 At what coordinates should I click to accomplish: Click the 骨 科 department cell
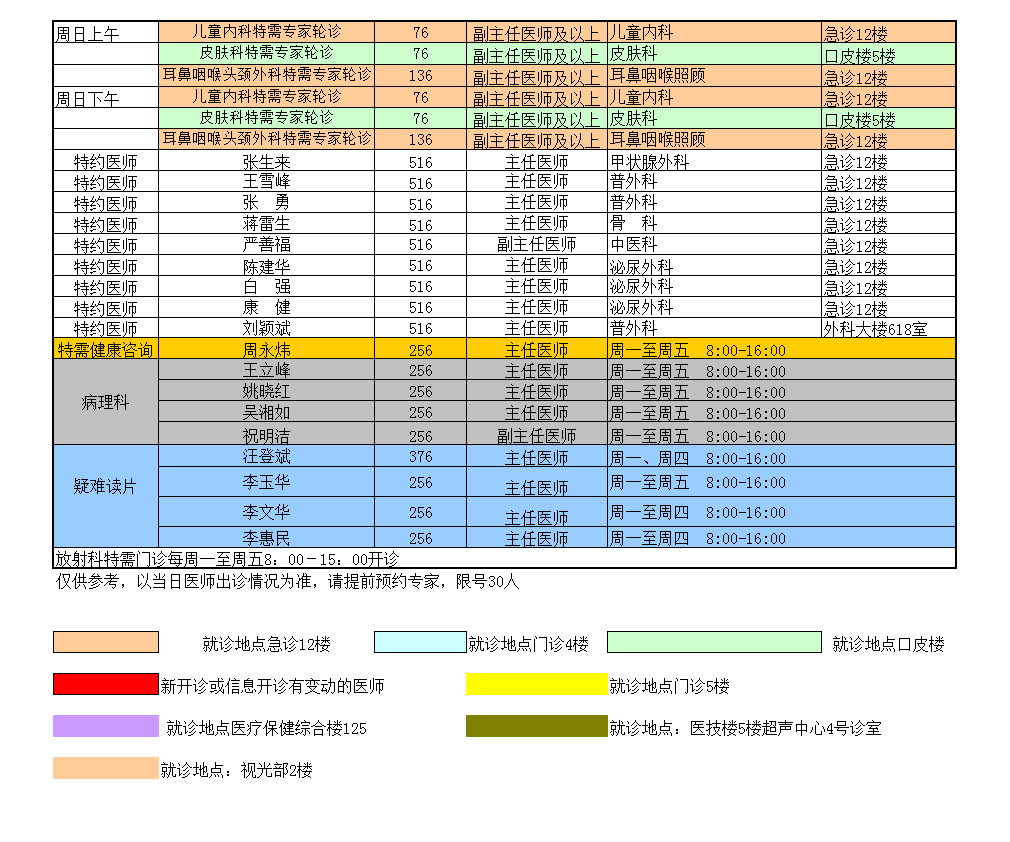tap(714, 224)
